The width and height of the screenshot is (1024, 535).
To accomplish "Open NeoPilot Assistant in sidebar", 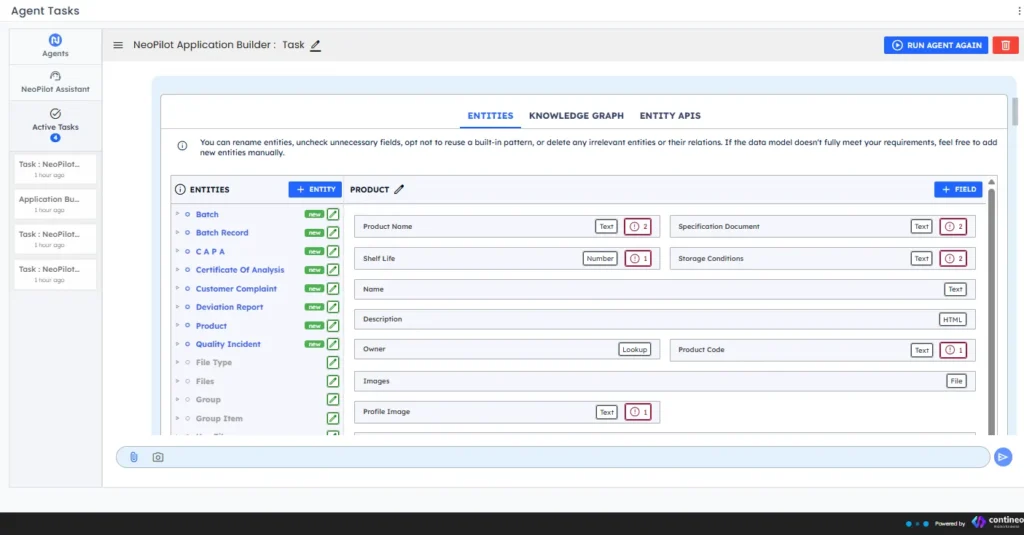I will [55, 82].
